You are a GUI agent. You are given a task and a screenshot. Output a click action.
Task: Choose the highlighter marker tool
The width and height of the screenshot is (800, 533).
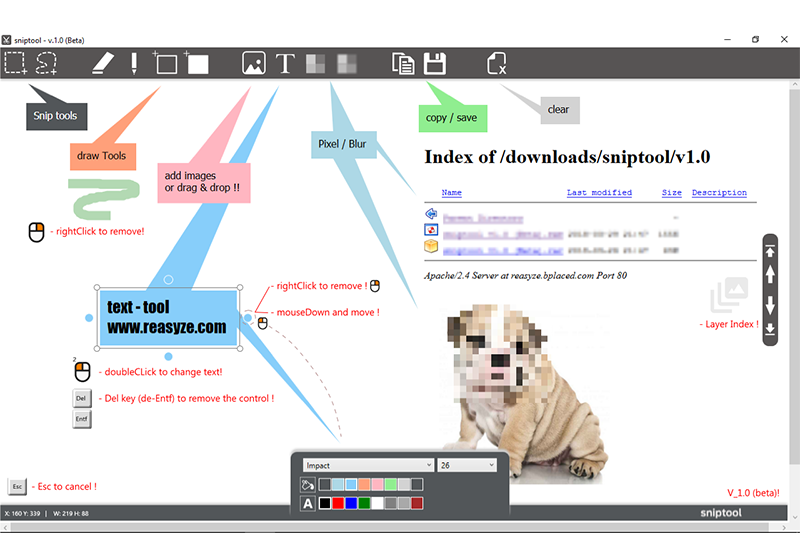(x=103, y=63)
